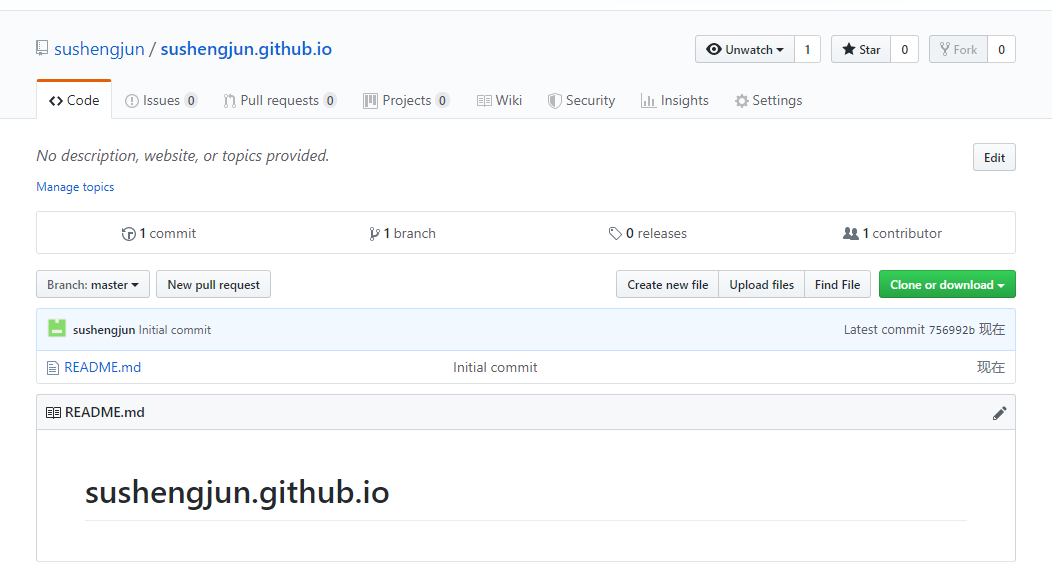
Task: Click the people icon beside 1 contributor
Action: click(x=851, y=233)
